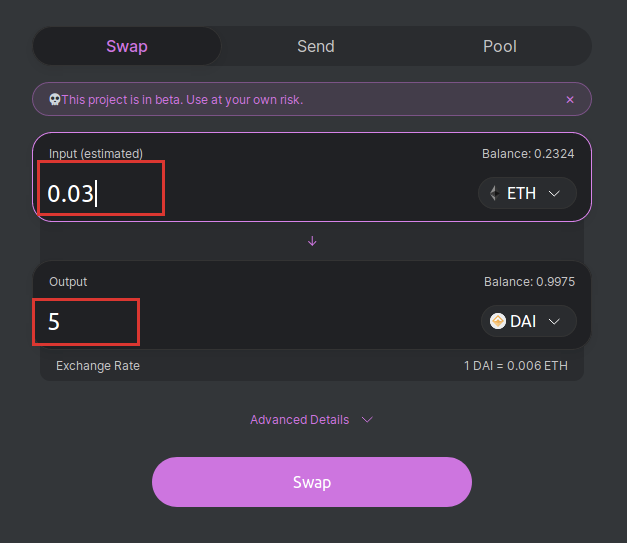Click the 1 DAI = 0.006 ETH rate

pyautogui.click(x=515, y=366)
